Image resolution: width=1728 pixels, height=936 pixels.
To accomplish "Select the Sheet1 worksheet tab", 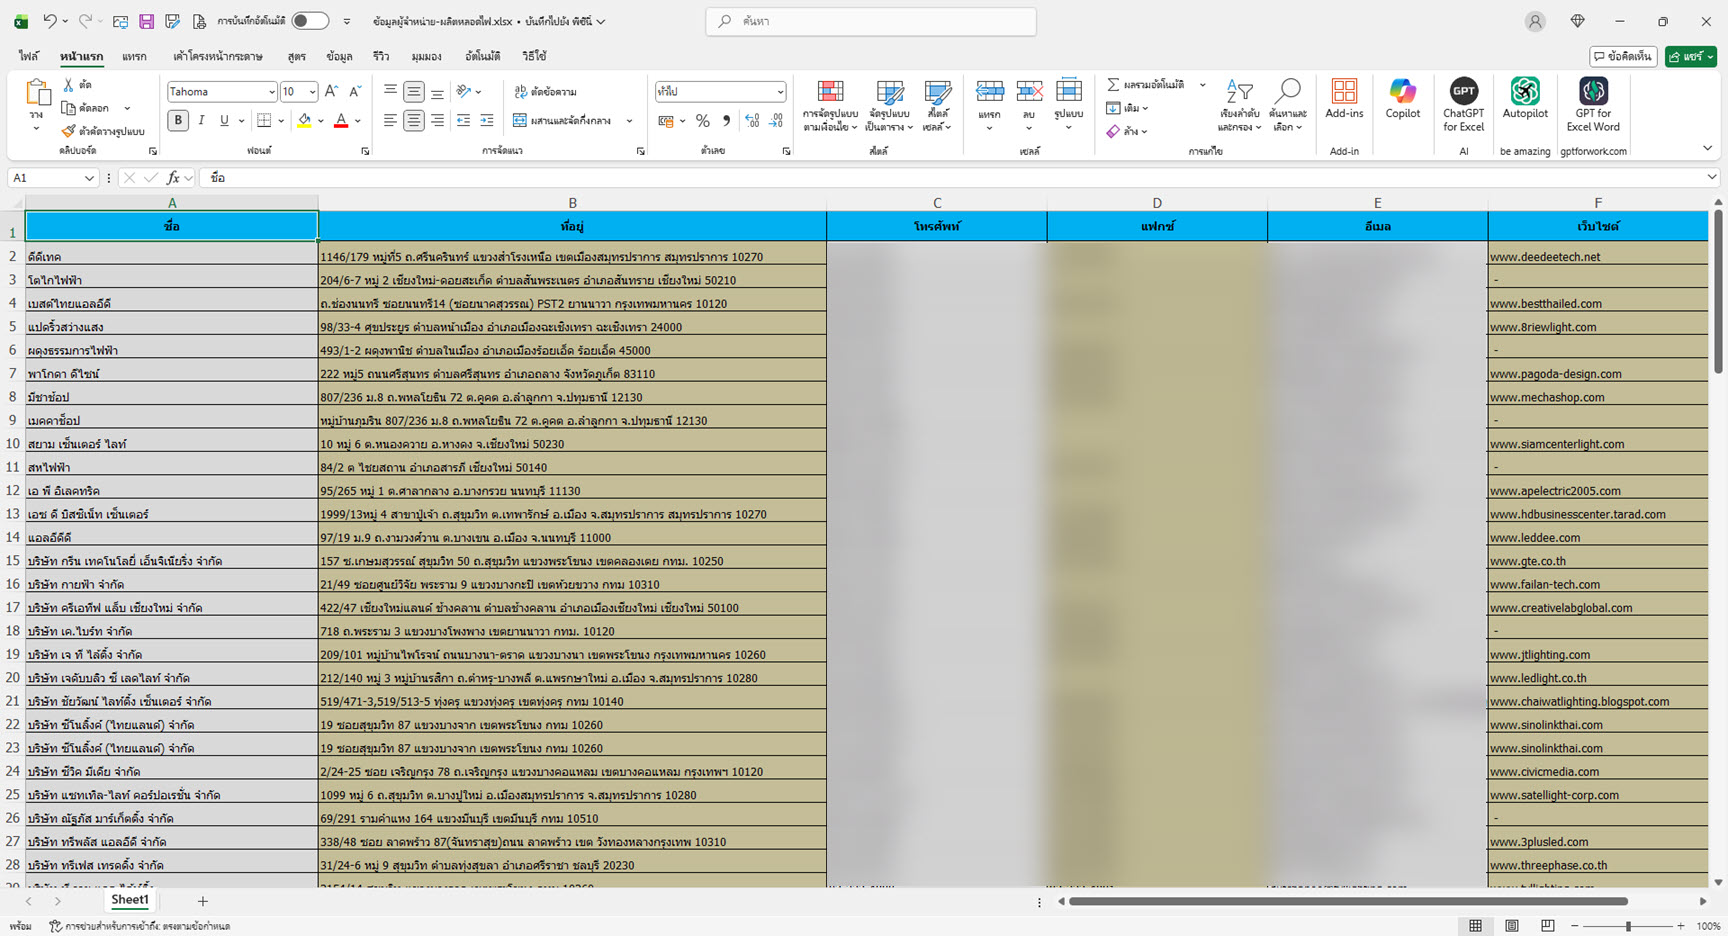I will (129, 900).
